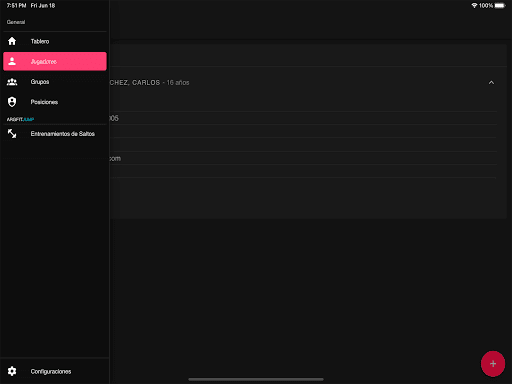Click the 7:51 PM clock in status bar
This screenshot has height=384, width=512.
click(16, 6)
